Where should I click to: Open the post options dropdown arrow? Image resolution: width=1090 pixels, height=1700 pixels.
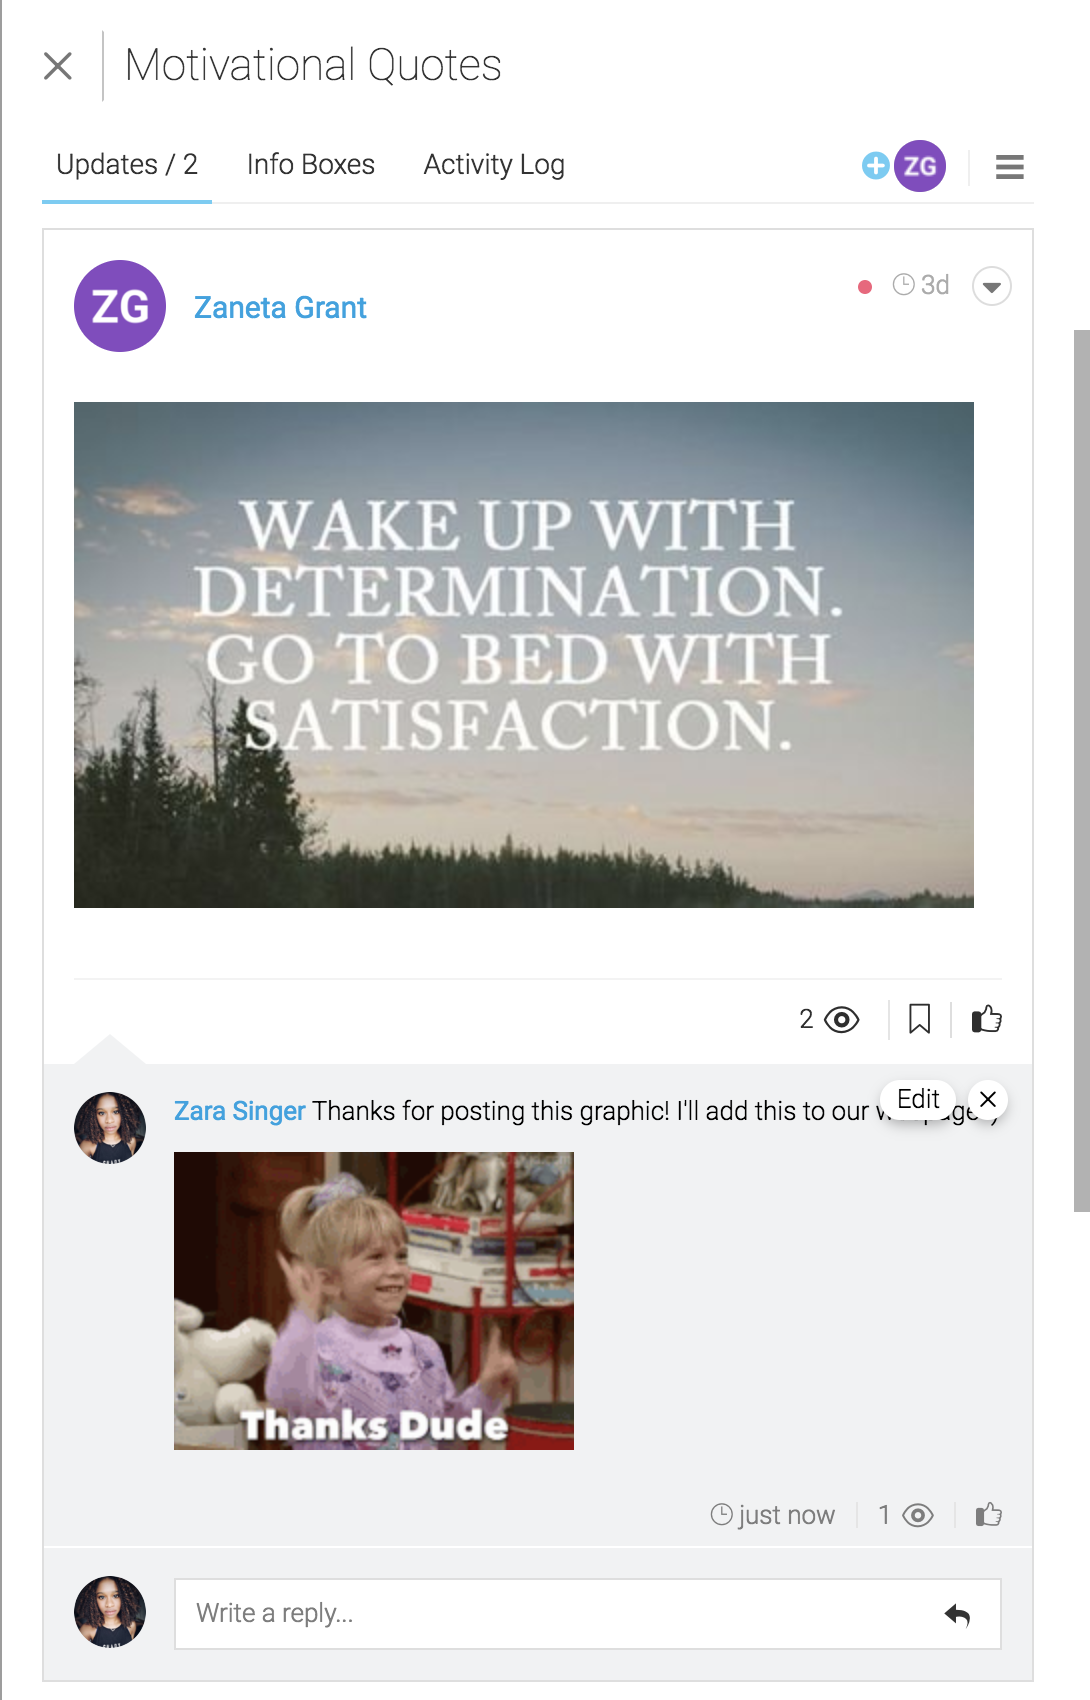click(x=991, y=286)
